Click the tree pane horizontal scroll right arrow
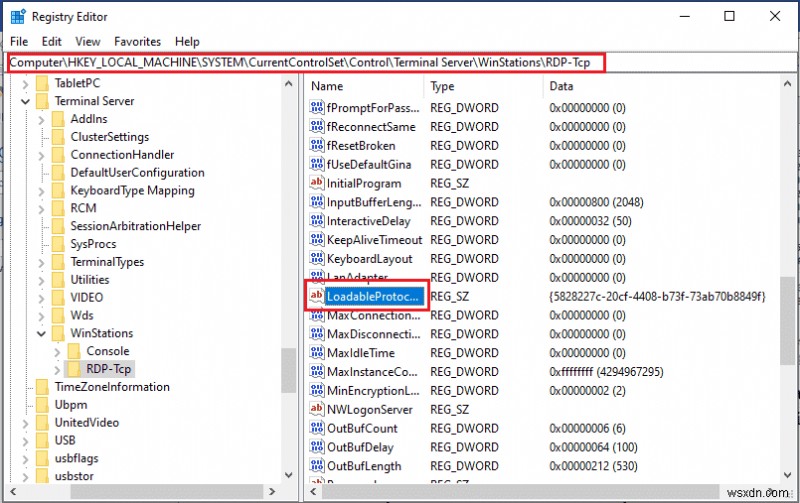 (x=272, y=492)
